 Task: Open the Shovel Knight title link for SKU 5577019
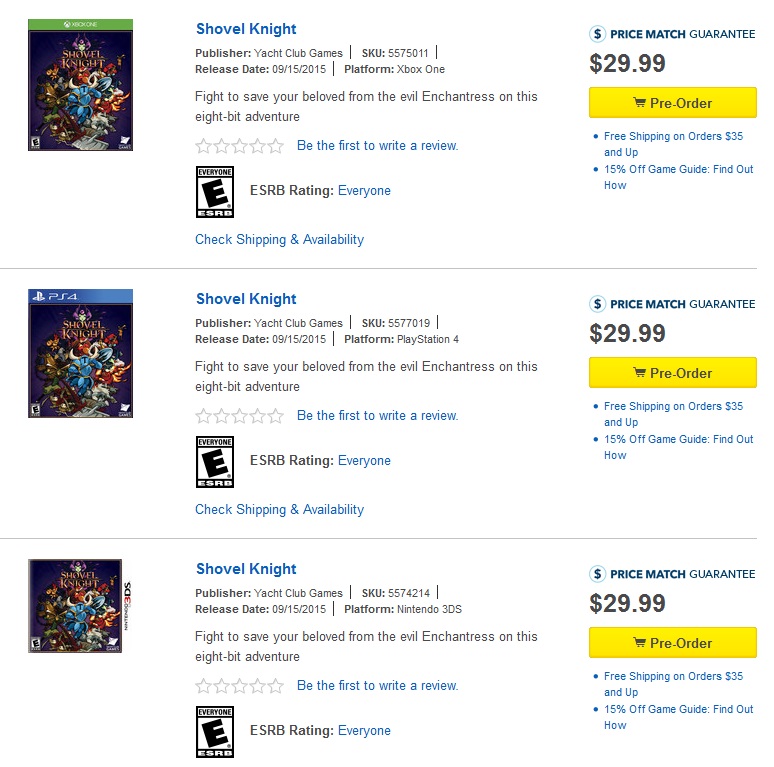point(246,299)
